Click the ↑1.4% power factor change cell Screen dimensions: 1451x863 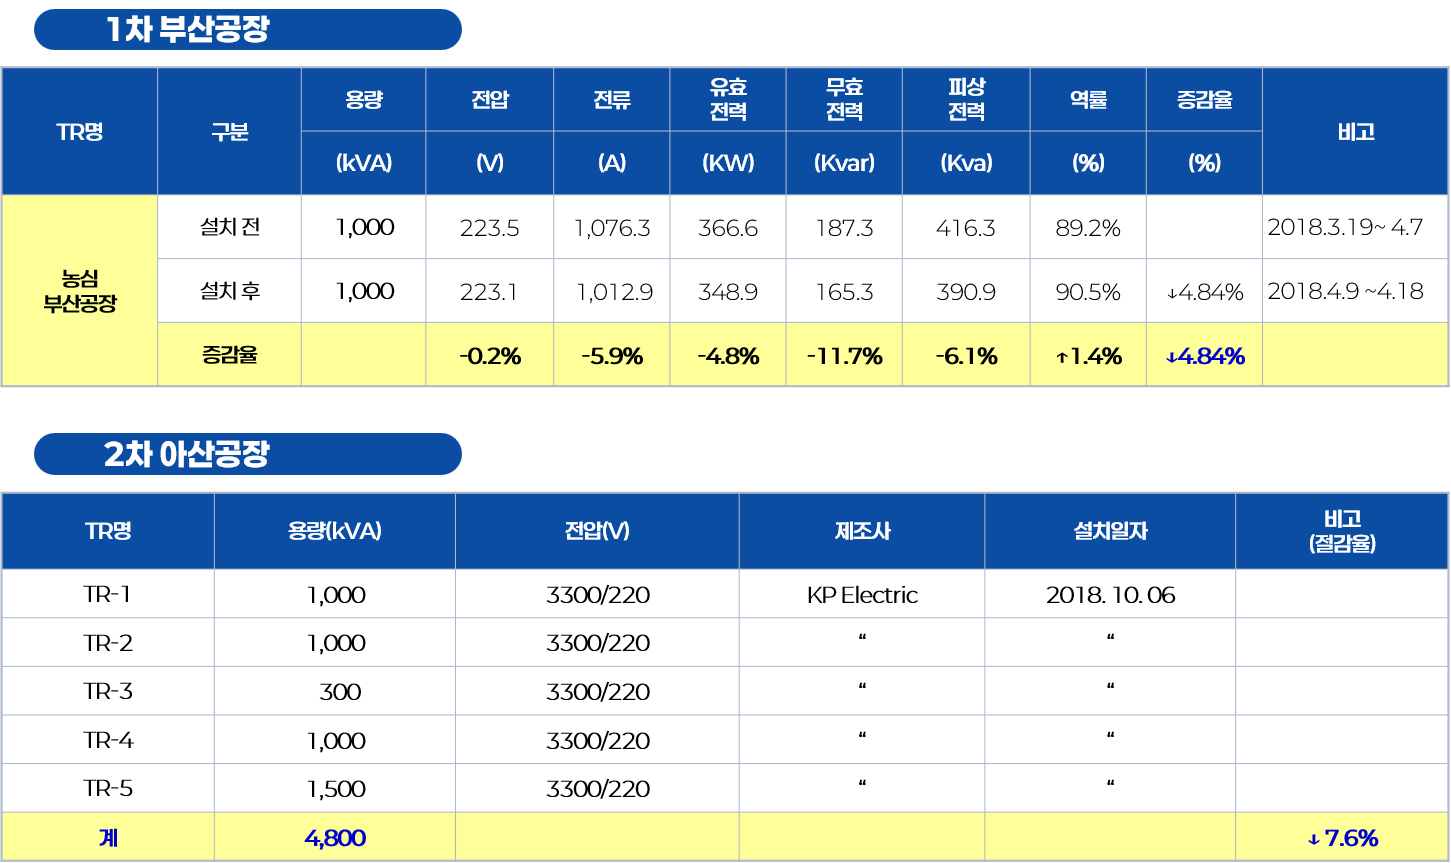pyautogui.click(x=1088, y=355)
